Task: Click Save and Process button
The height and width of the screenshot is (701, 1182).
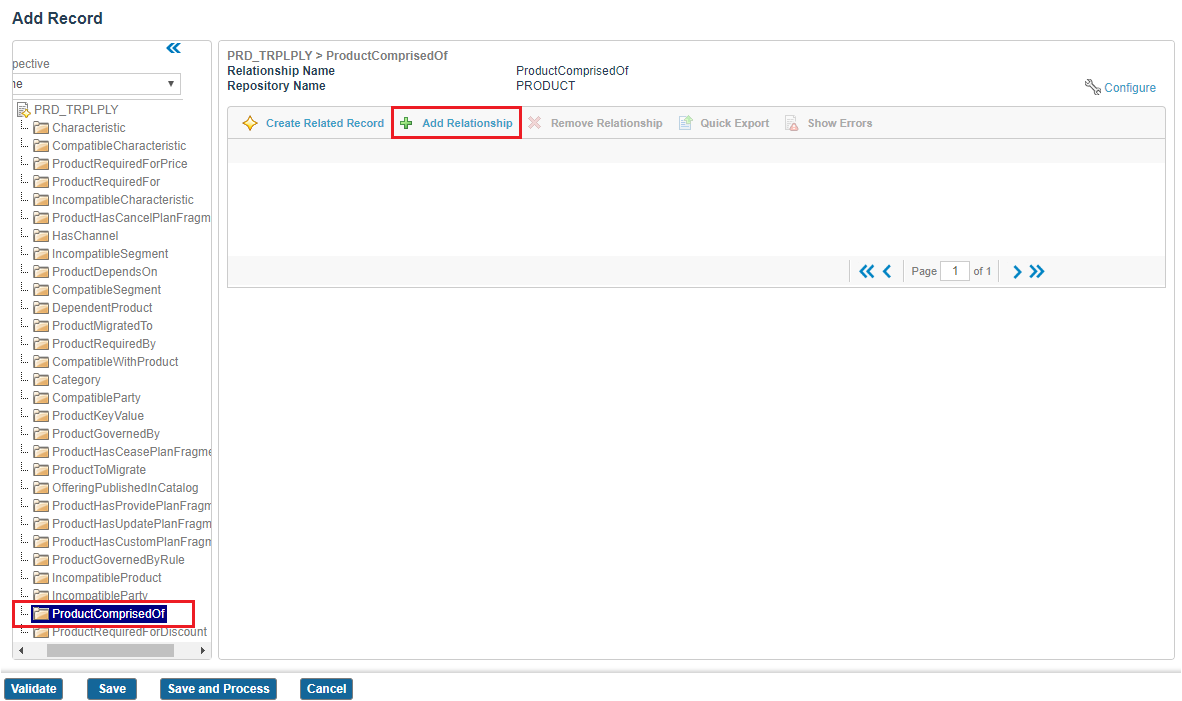Action: tap(219, 689)
